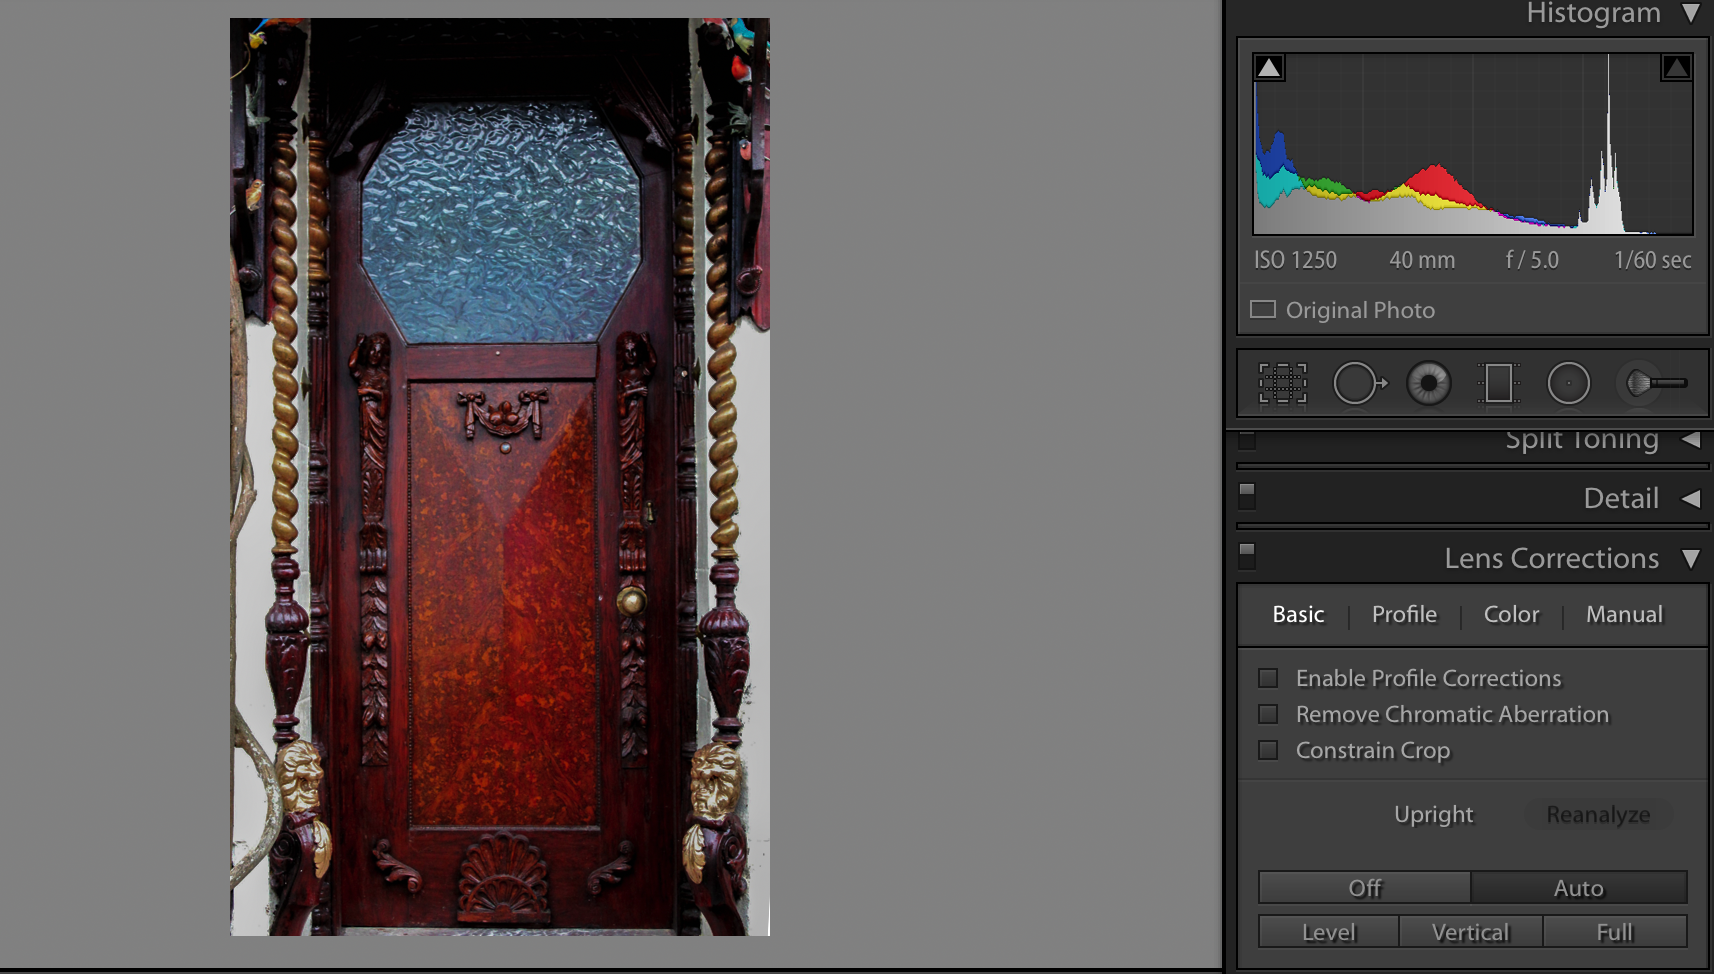The image size is (1714, 974).
Task: Toggle the Detail panel switch
Action: [x=1247, y=496]
